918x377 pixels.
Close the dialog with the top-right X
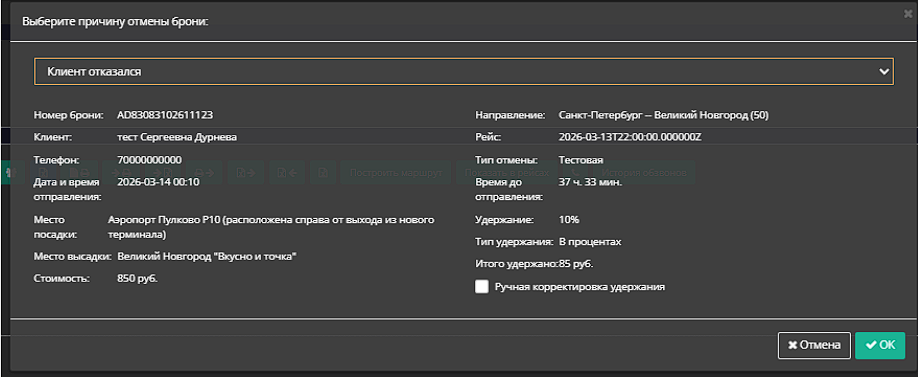pyautogui.click(x=907, y=14)
